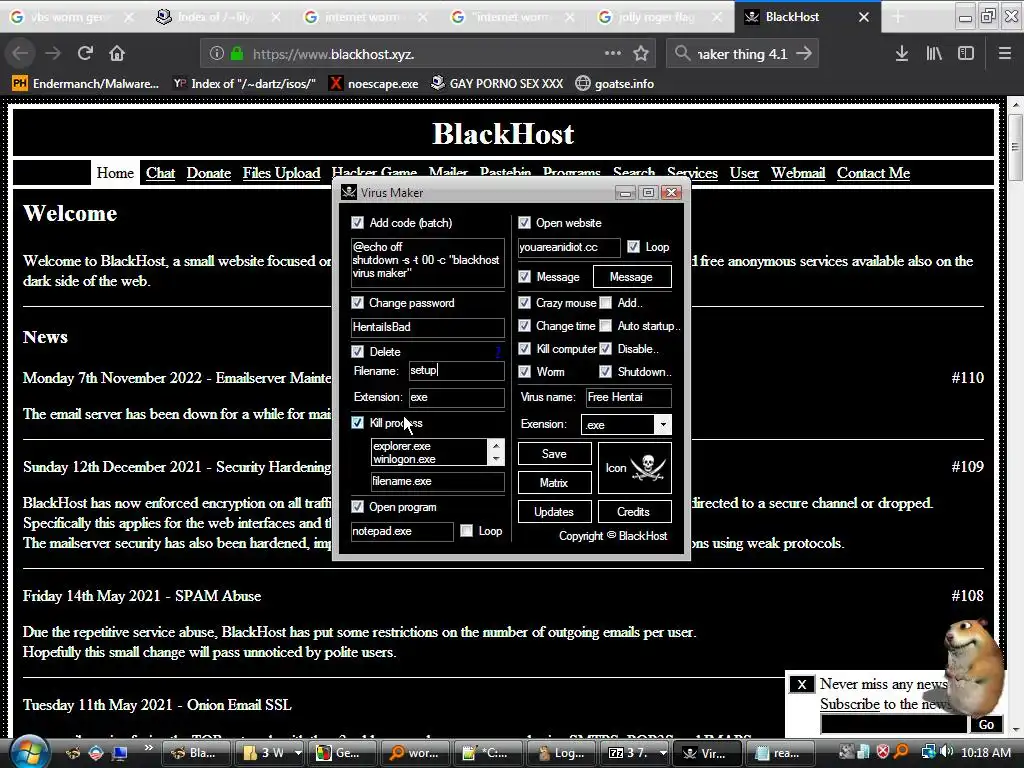Open page actions three-dots menu
1024x768 pixels.
613,54
